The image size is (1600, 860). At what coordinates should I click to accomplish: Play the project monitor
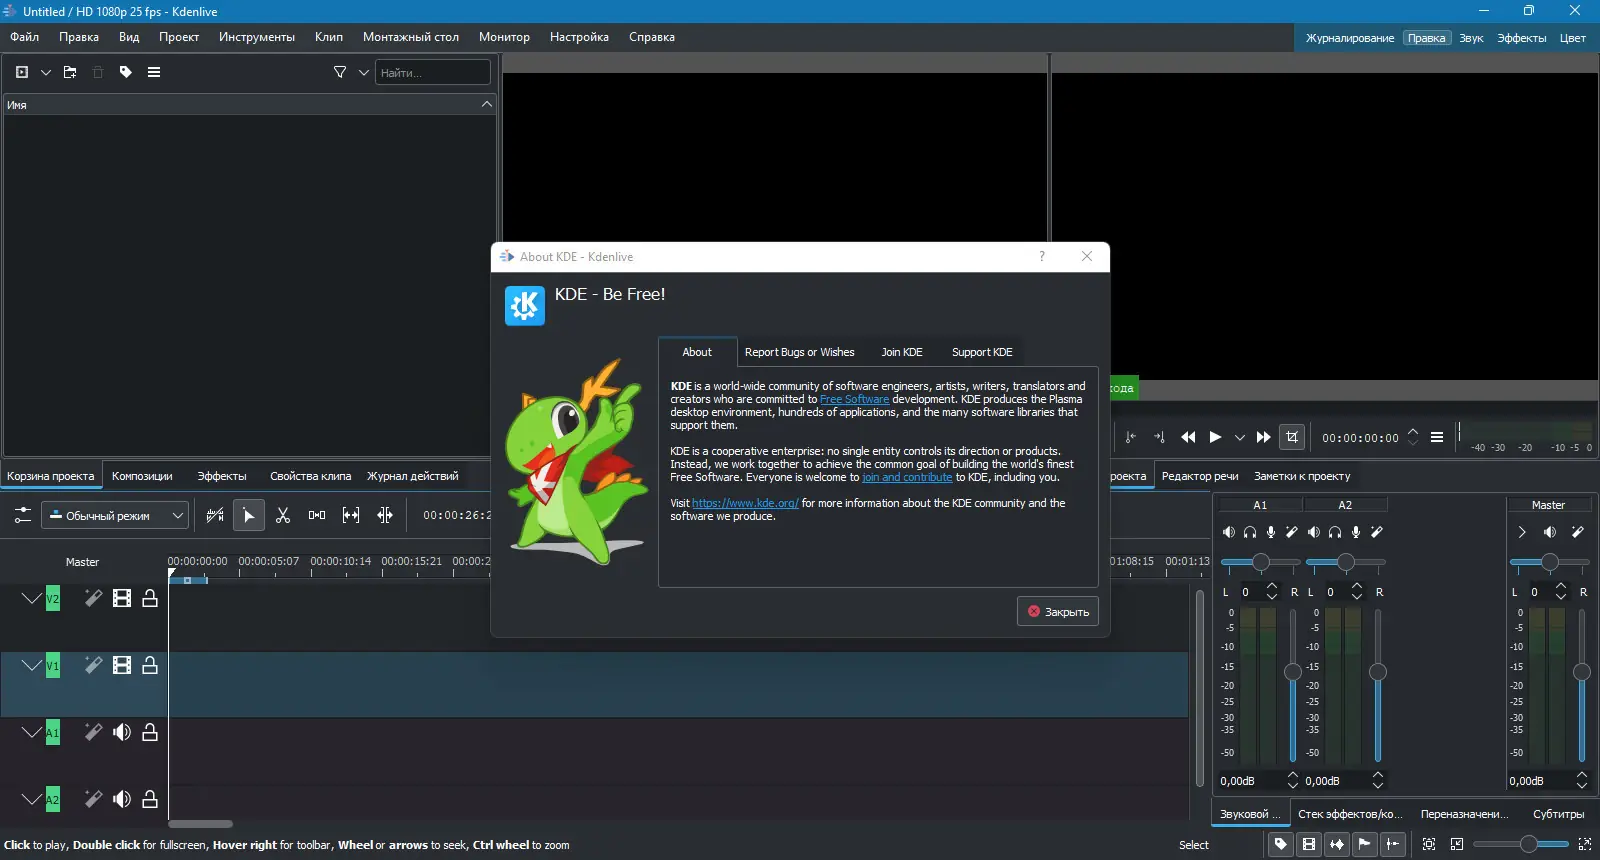(x=1215, y=437)
